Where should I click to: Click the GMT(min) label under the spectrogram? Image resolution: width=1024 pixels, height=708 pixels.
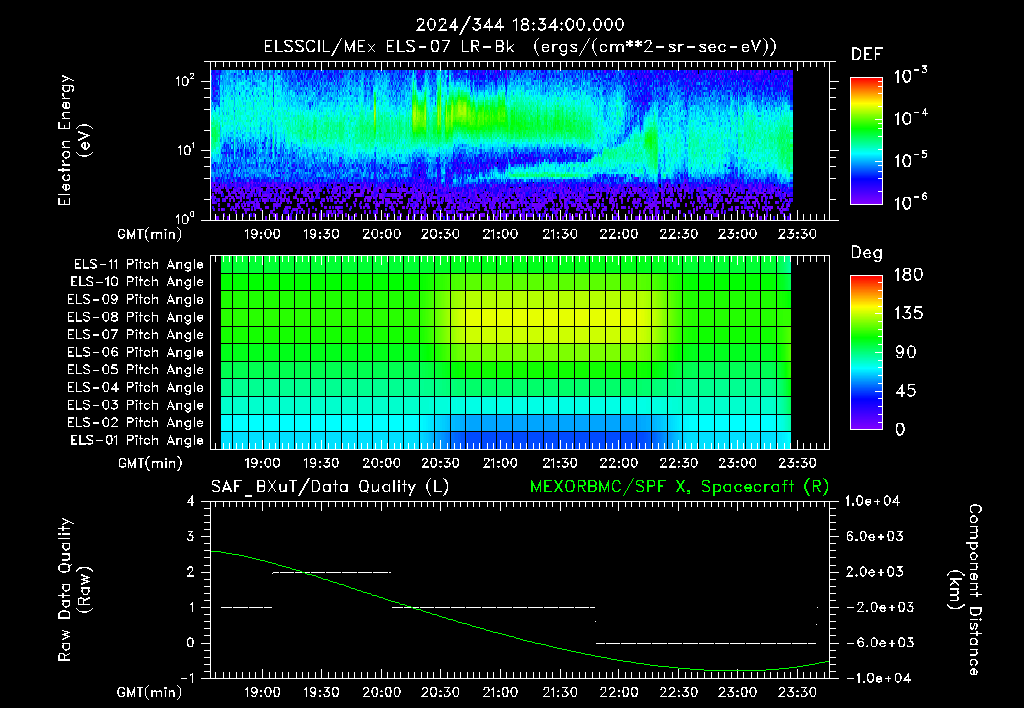point(150,234)
